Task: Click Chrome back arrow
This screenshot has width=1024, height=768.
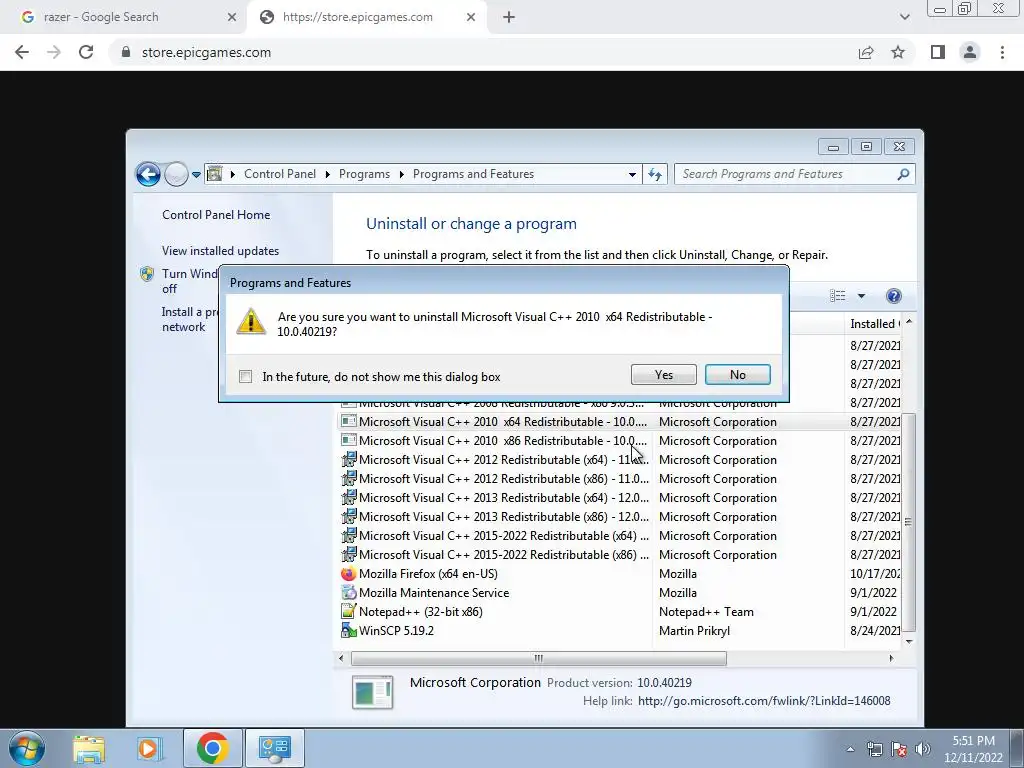Action: 22,52
